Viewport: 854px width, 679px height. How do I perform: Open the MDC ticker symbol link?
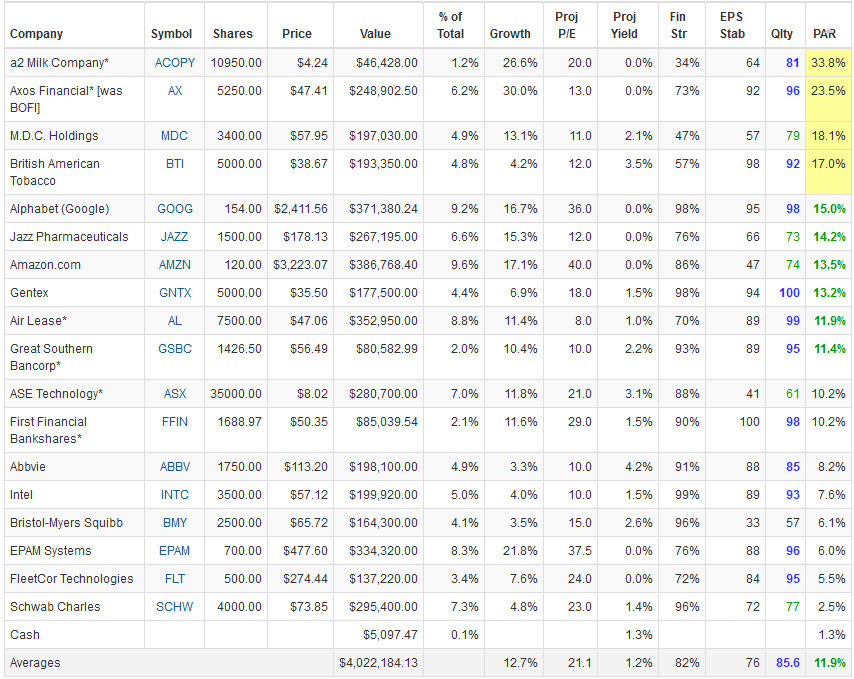tap(174, 136)
